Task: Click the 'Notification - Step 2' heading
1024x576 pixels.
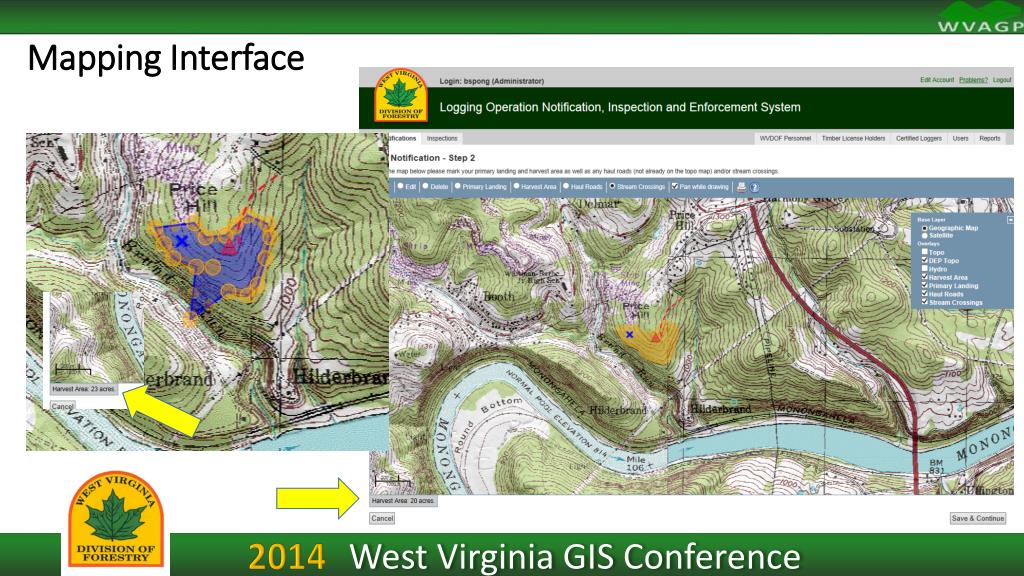Action: [432, 158]
